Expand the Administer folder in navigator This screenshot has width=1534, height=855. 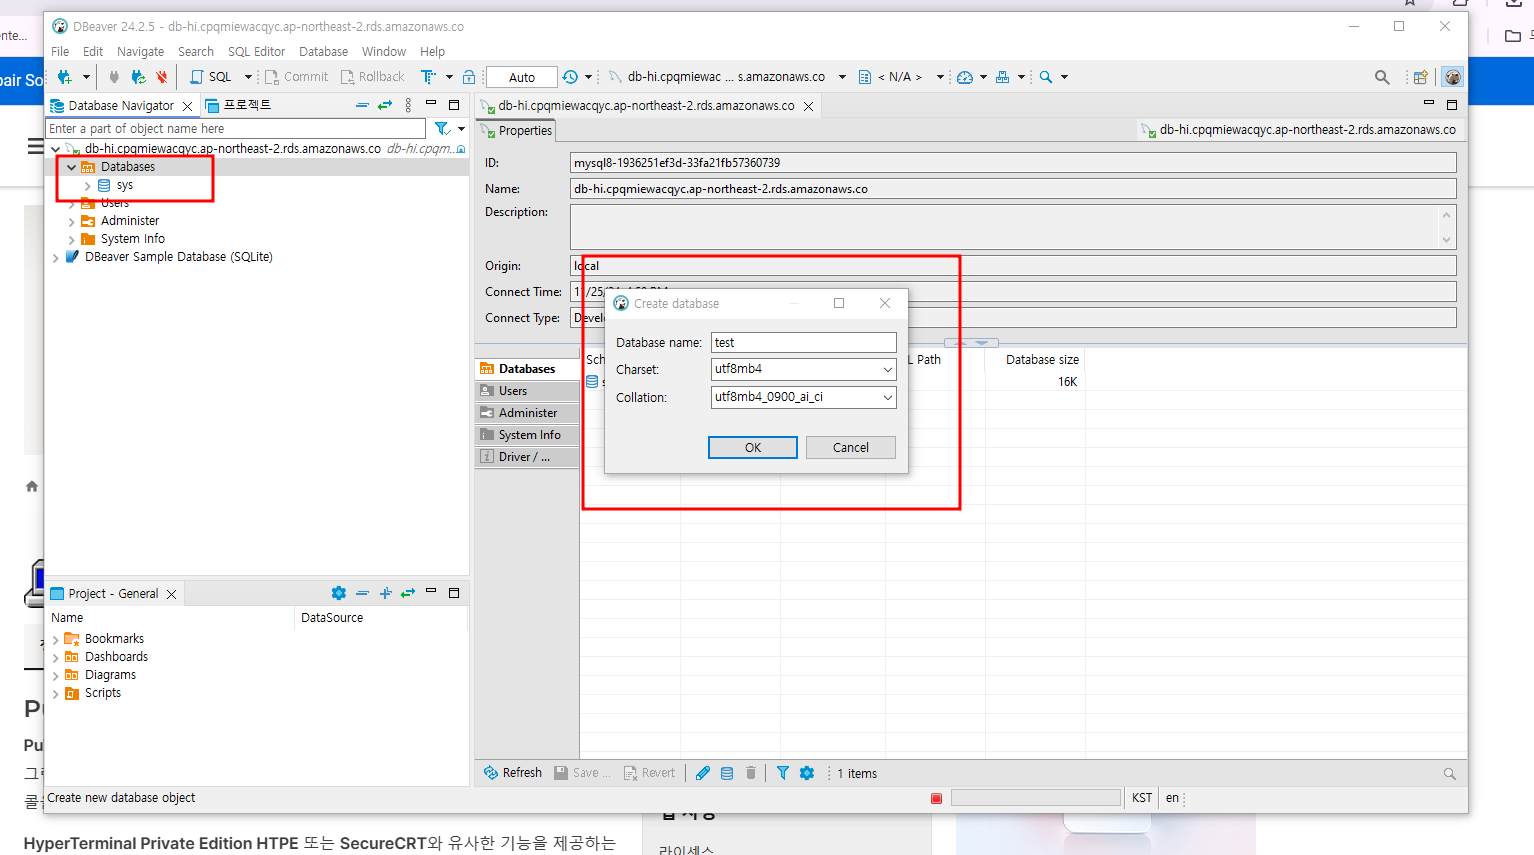click(72, 221)
